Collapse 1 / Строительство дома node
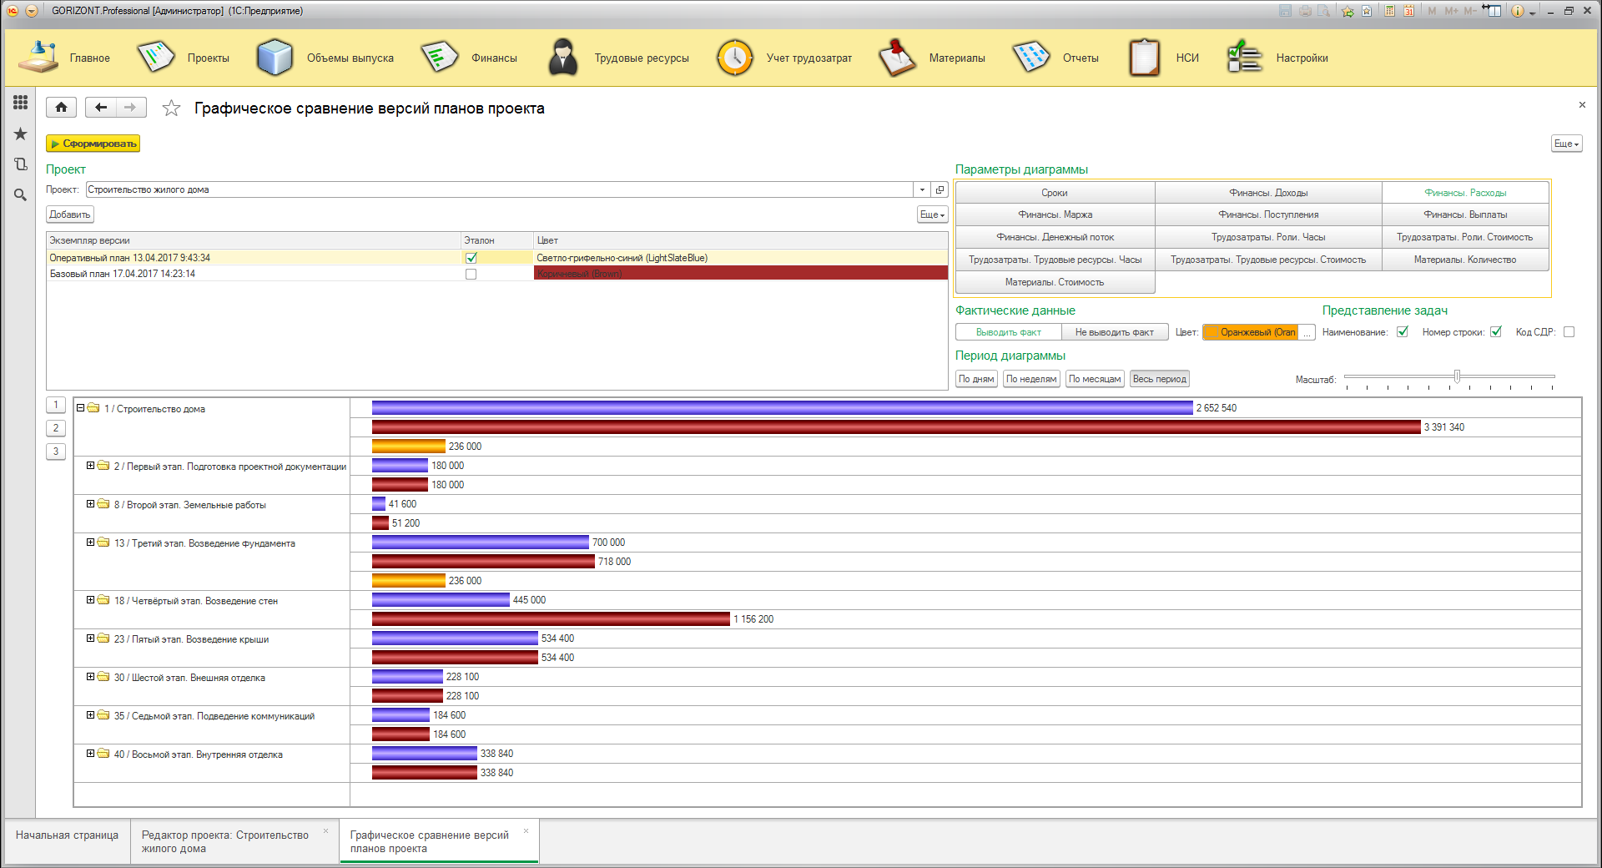The height and width of the screenshot is (868, 1602). [x=81, y=408]
